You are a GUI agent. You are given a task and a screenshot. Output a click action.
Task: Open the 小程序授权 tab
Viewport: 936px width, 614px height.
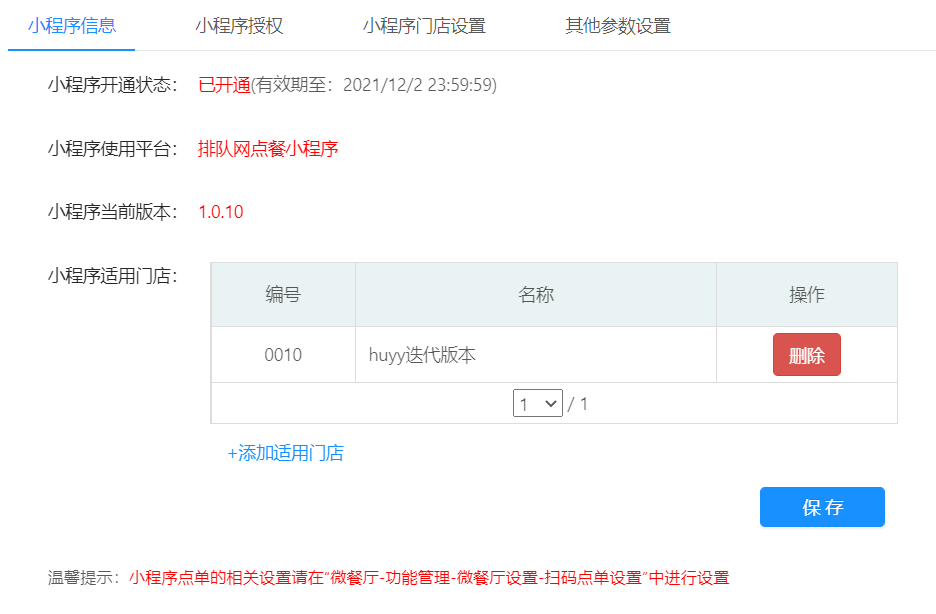click(x=239, y=26)
